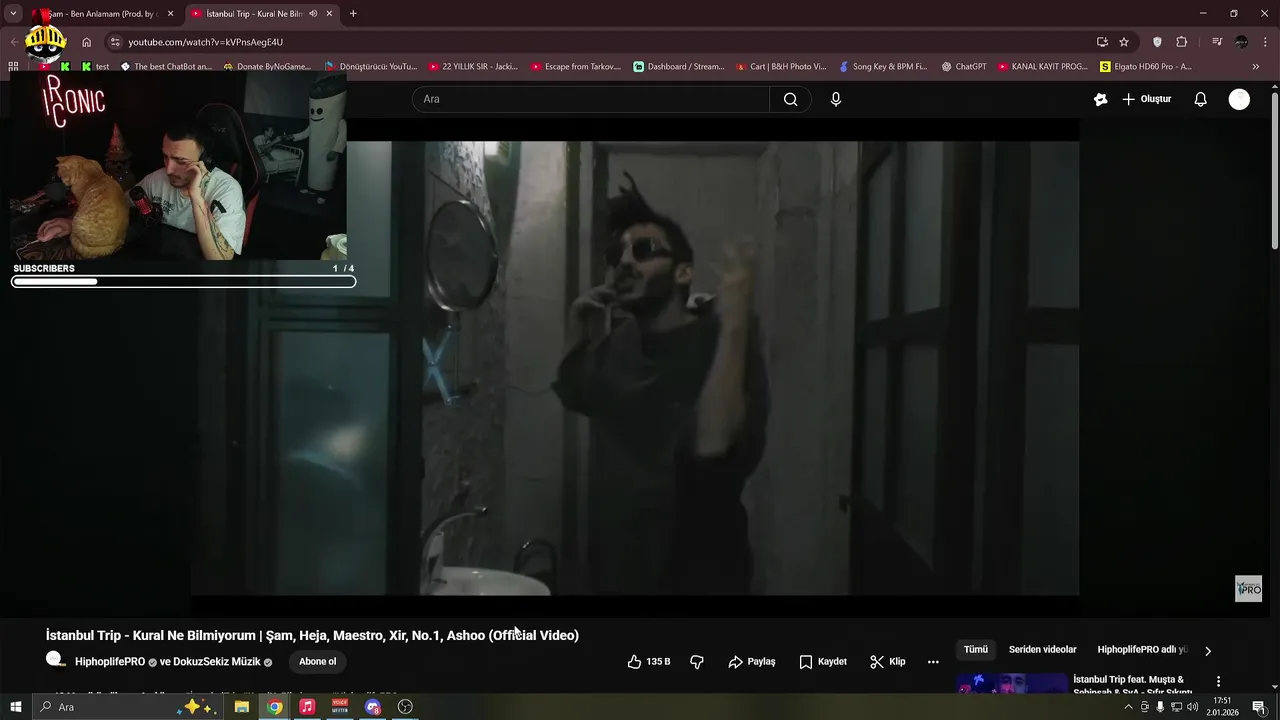Click the browser address bar URL
The image size is (1280, 720).
pyautogui.click(x=205, y=42)
